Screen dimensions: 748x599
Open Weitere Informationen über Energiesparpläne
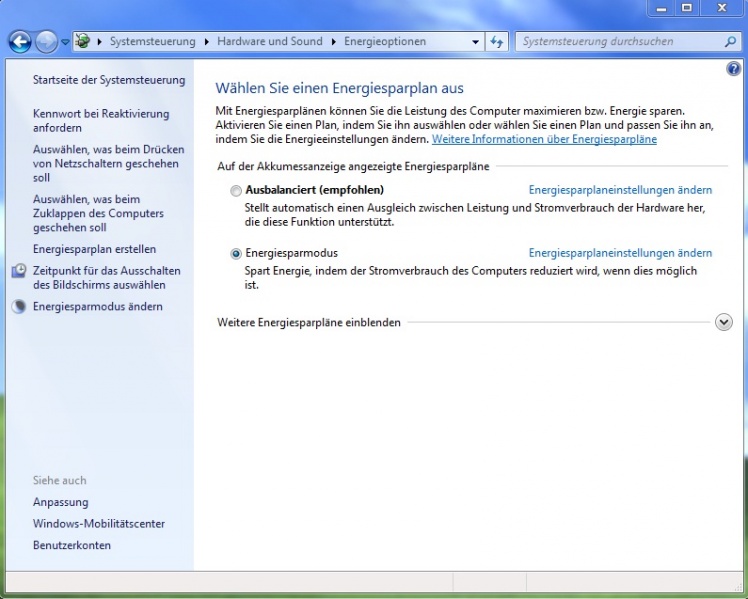coord(544,139)
